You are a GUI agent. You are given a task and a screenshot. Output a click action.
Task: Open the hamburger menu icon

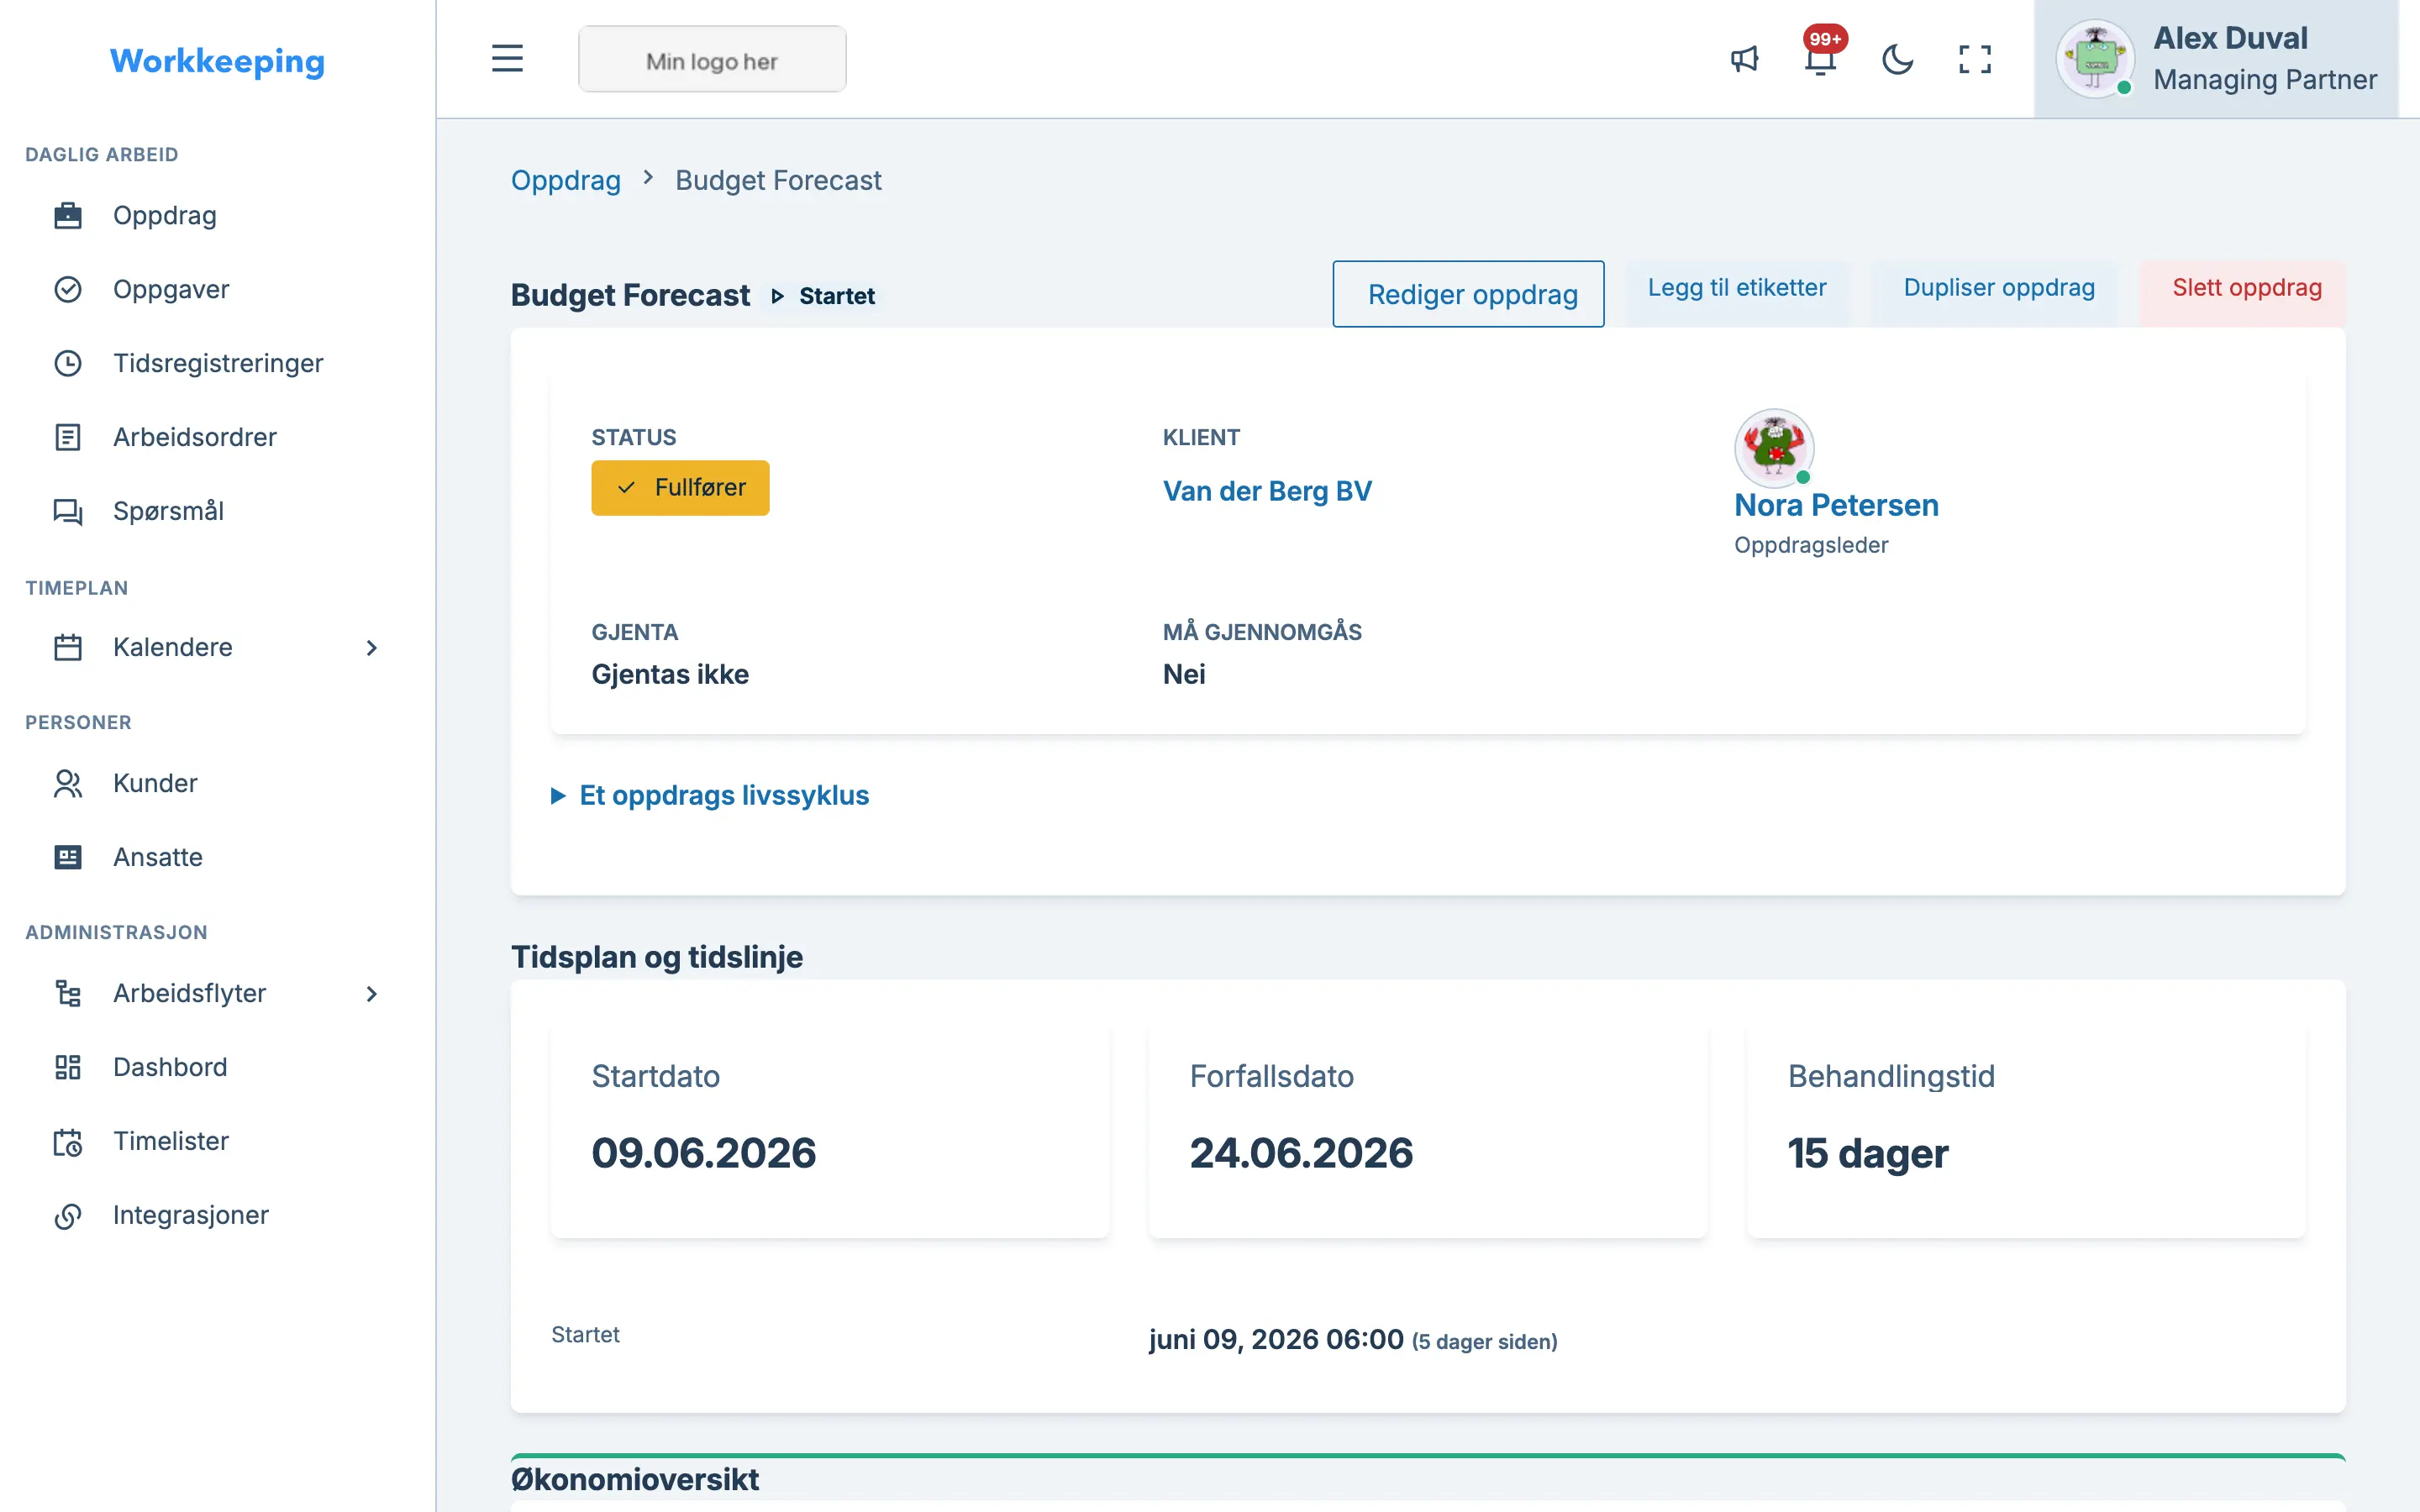(507, 59)
